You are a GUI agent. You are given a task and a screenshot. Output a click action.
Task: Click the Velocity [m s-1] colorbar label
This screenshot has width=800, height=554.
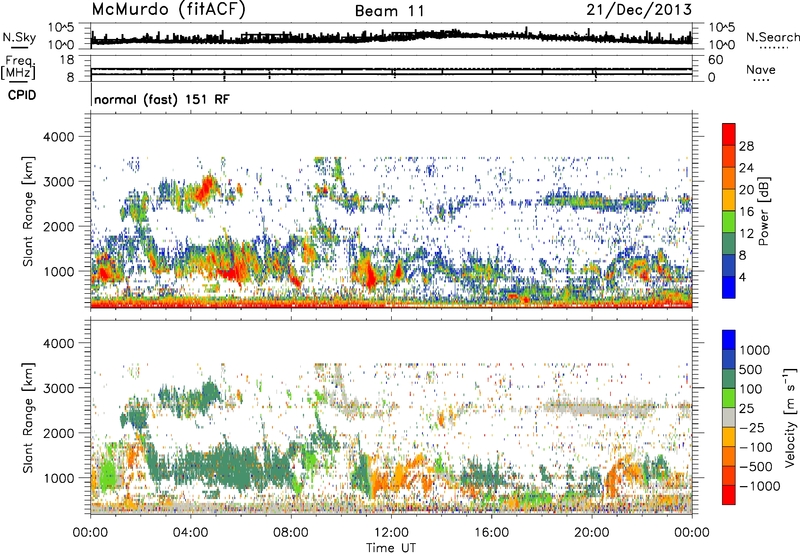point(790,417)
